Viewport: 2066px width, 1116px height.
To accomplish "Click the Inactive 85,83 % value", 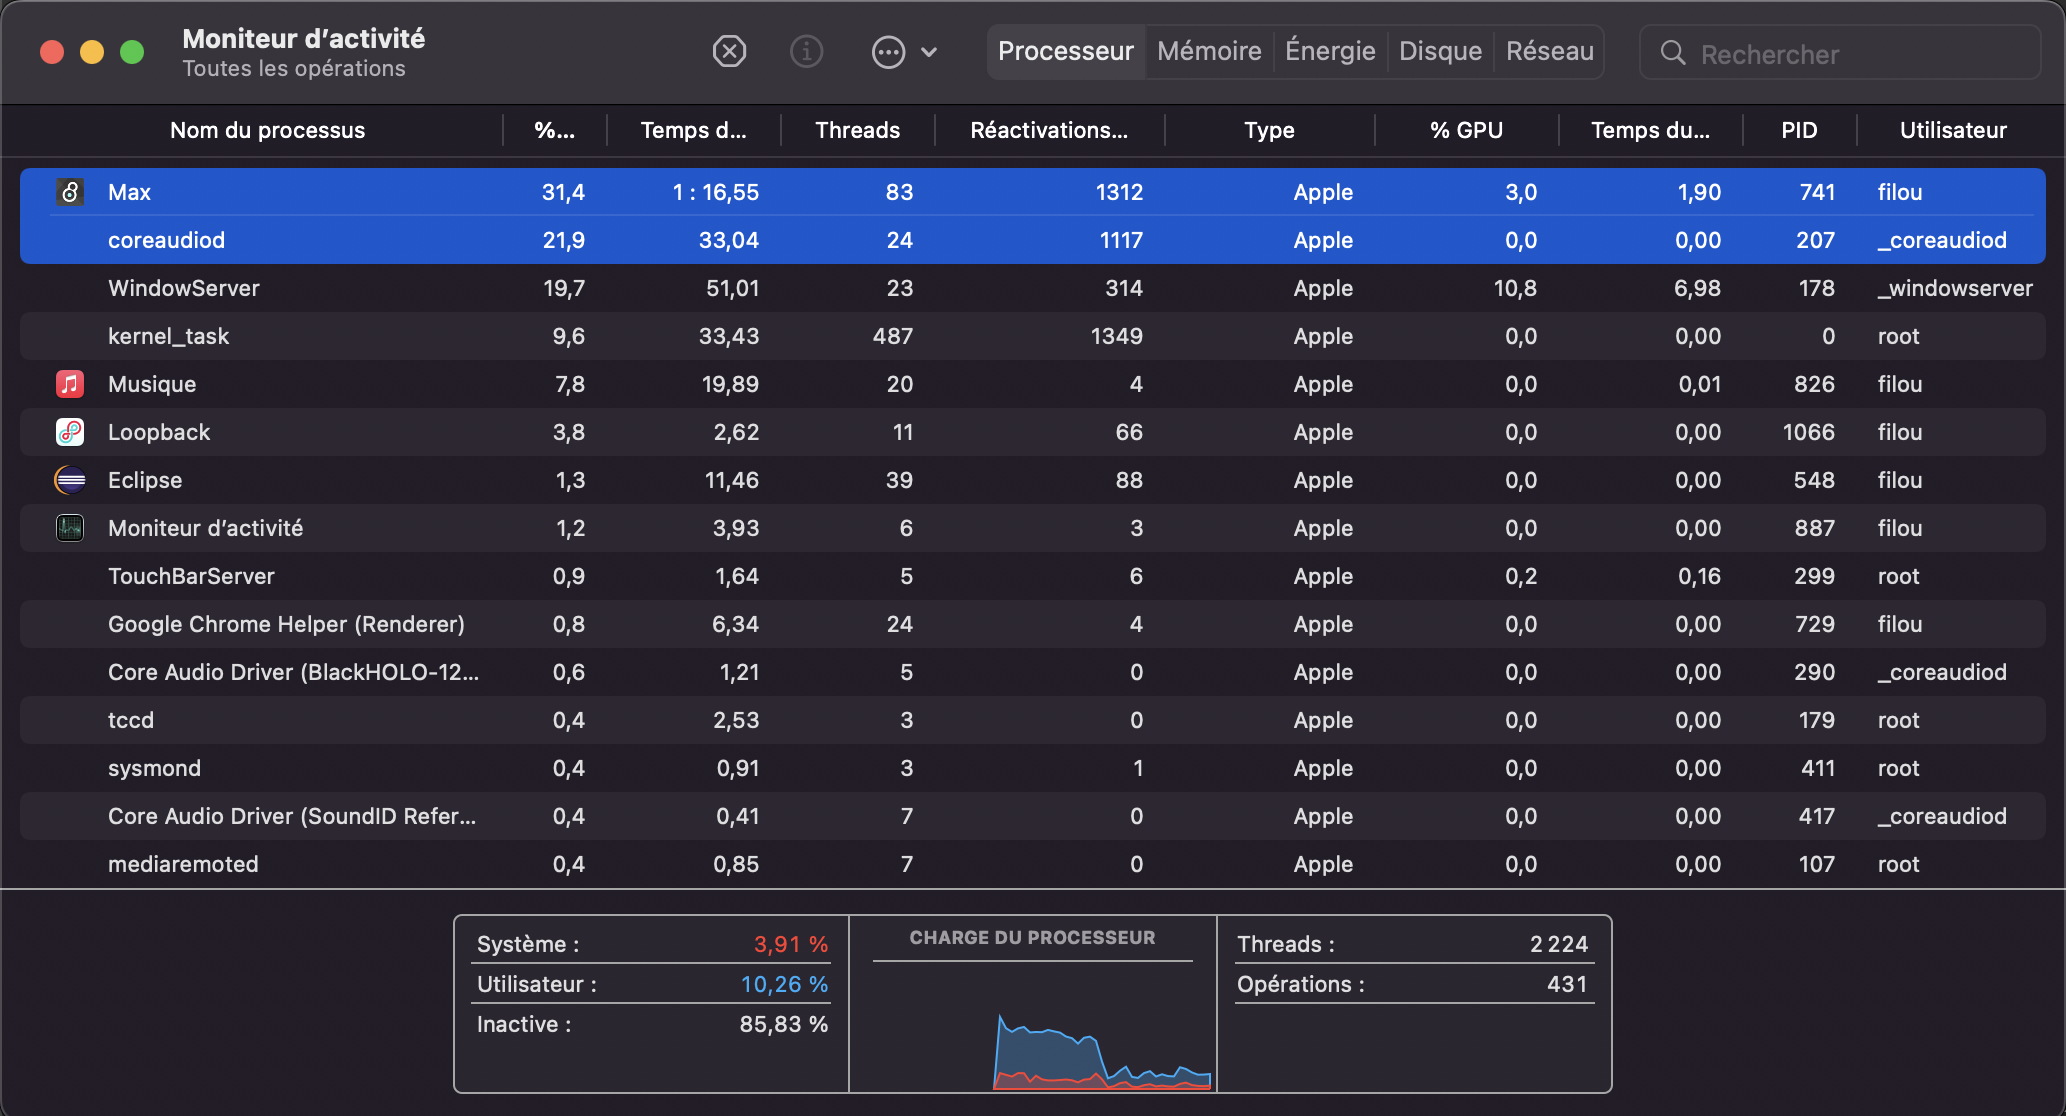I will click(783, 1024).
